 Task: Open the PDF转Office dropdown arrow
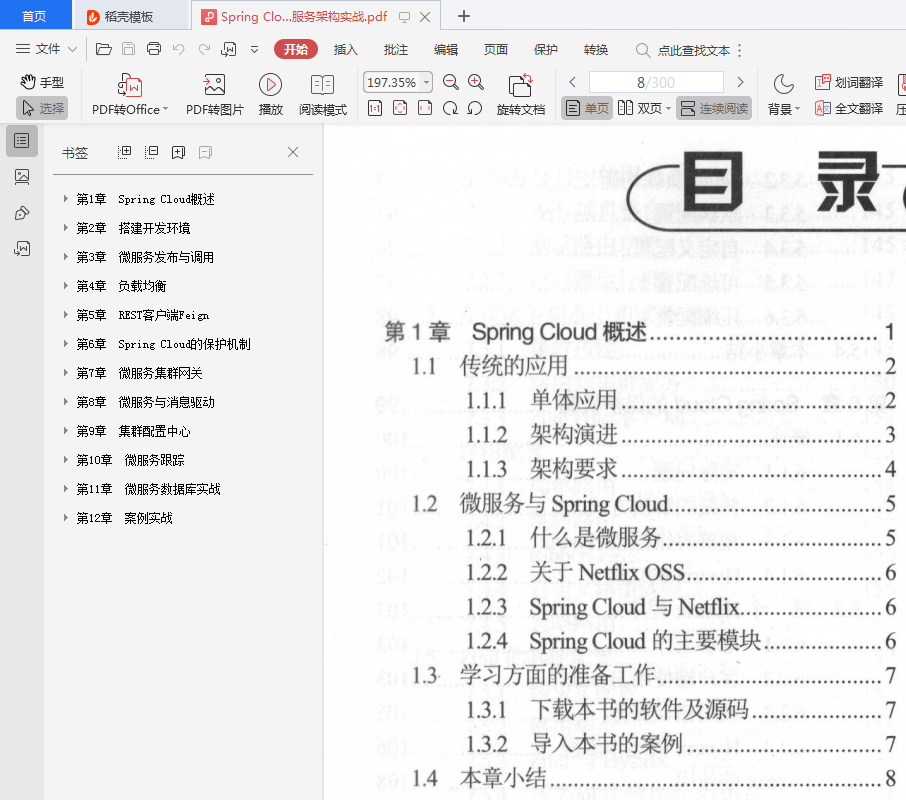coord(165,109)
